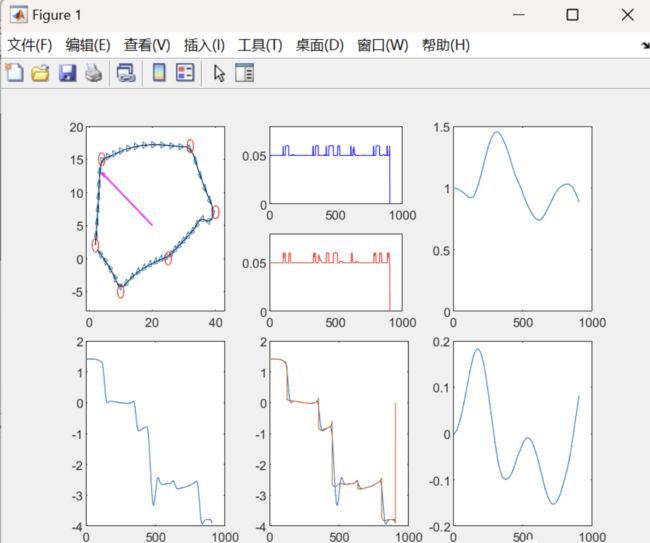Click the bottom-left step-down curve plot
The height and width of the screenshot is (543, 650).
155,434
